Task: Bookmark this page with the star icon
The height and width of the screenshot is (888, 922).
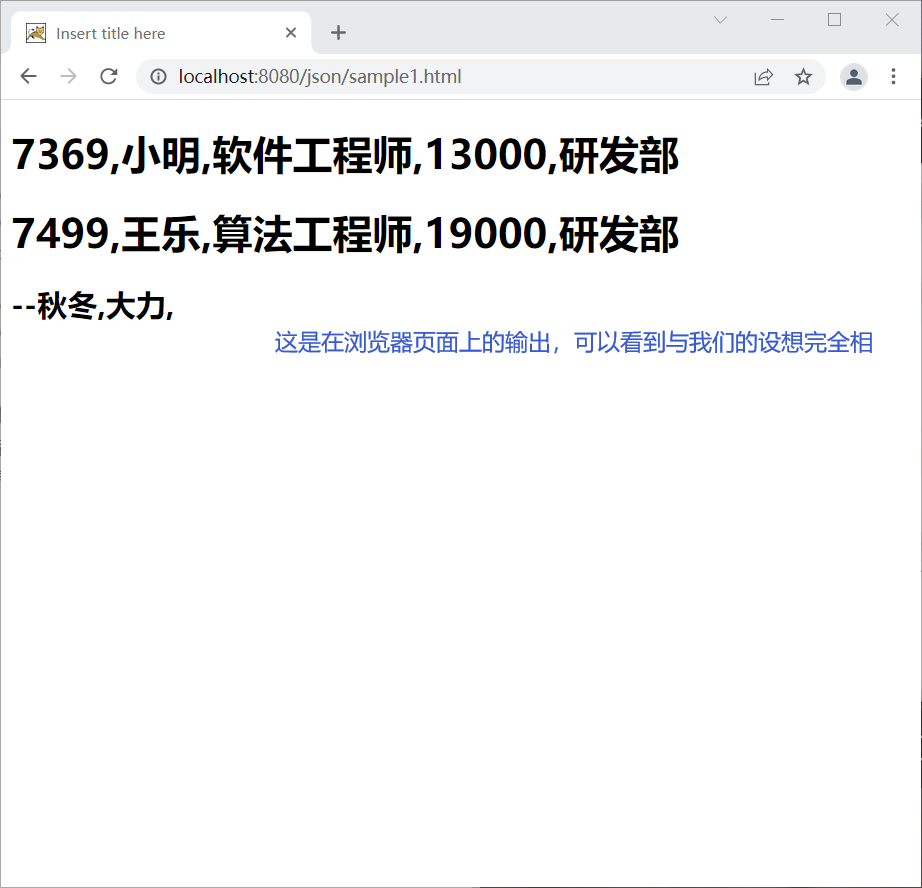Action: tap(803, 76)
